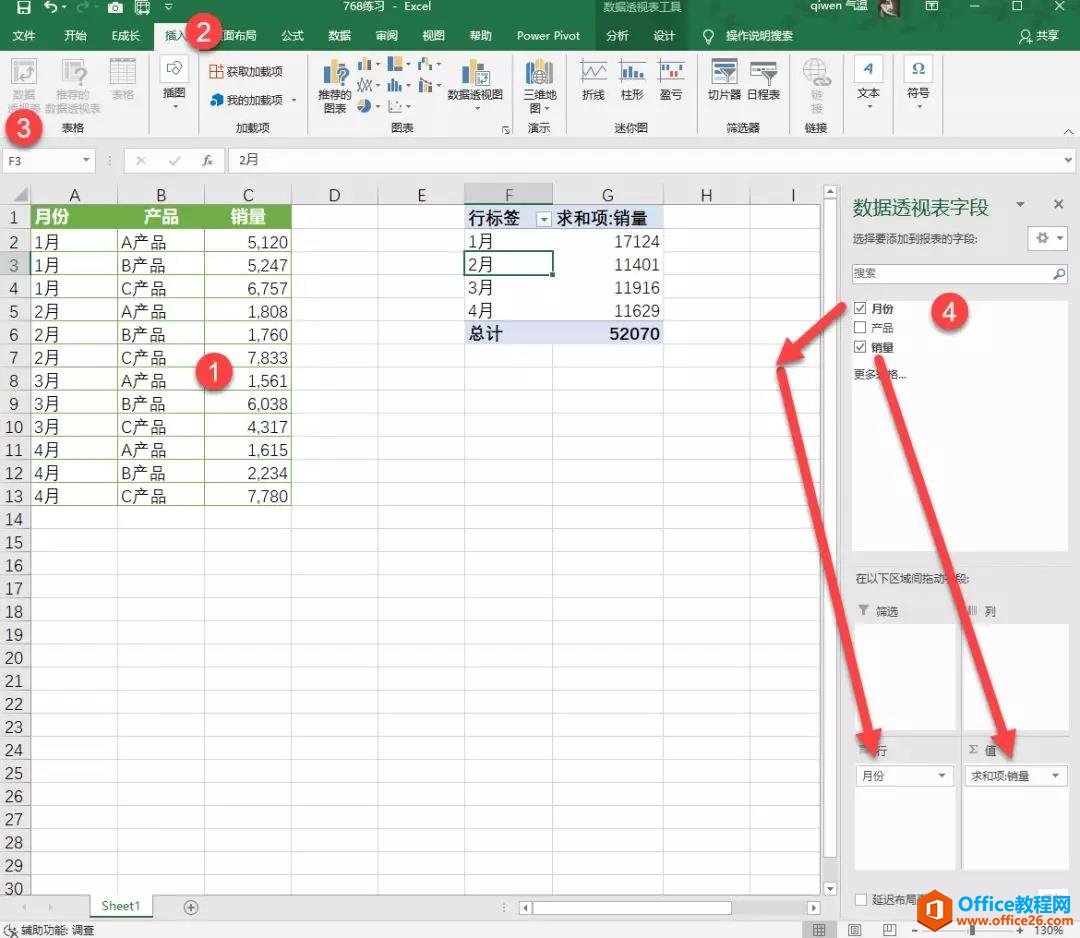Insert a pie chart from the 图表 group
Image resolution: width=1080 pixels, height=938 pixels.
pos(365,103)
